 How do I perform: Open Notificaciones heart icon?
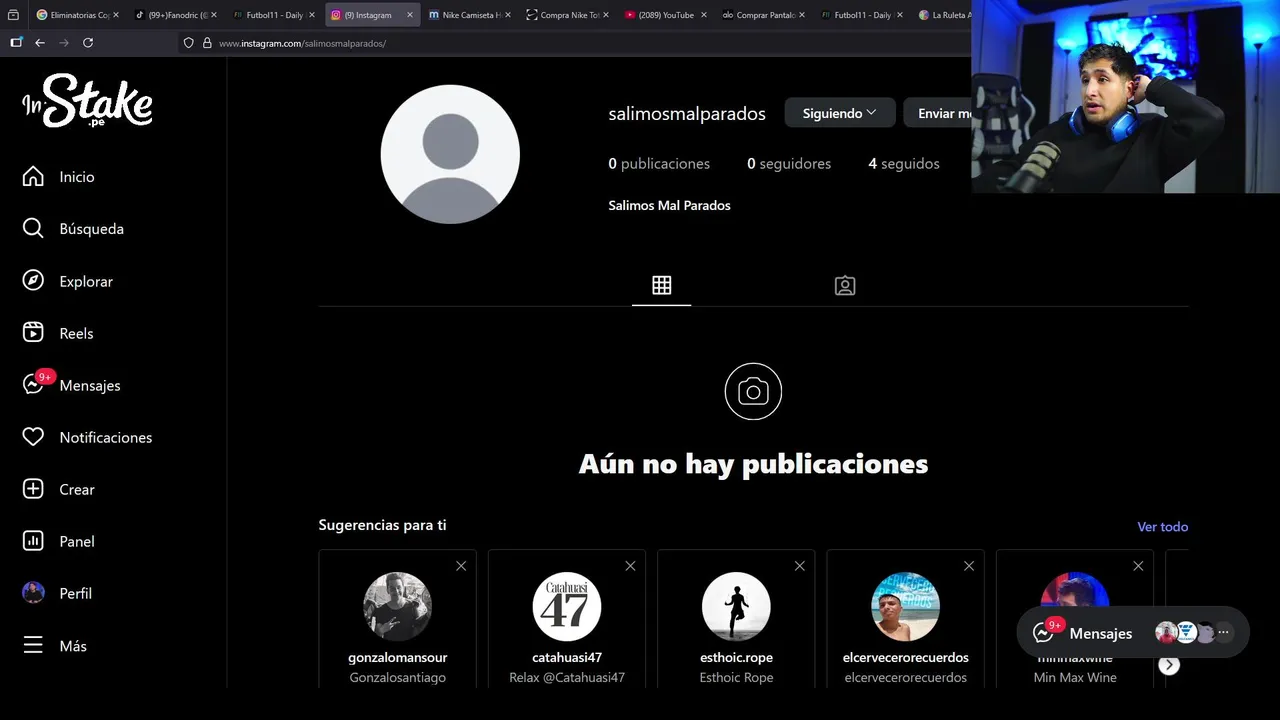pyautogui.click(x=33, y=437)
